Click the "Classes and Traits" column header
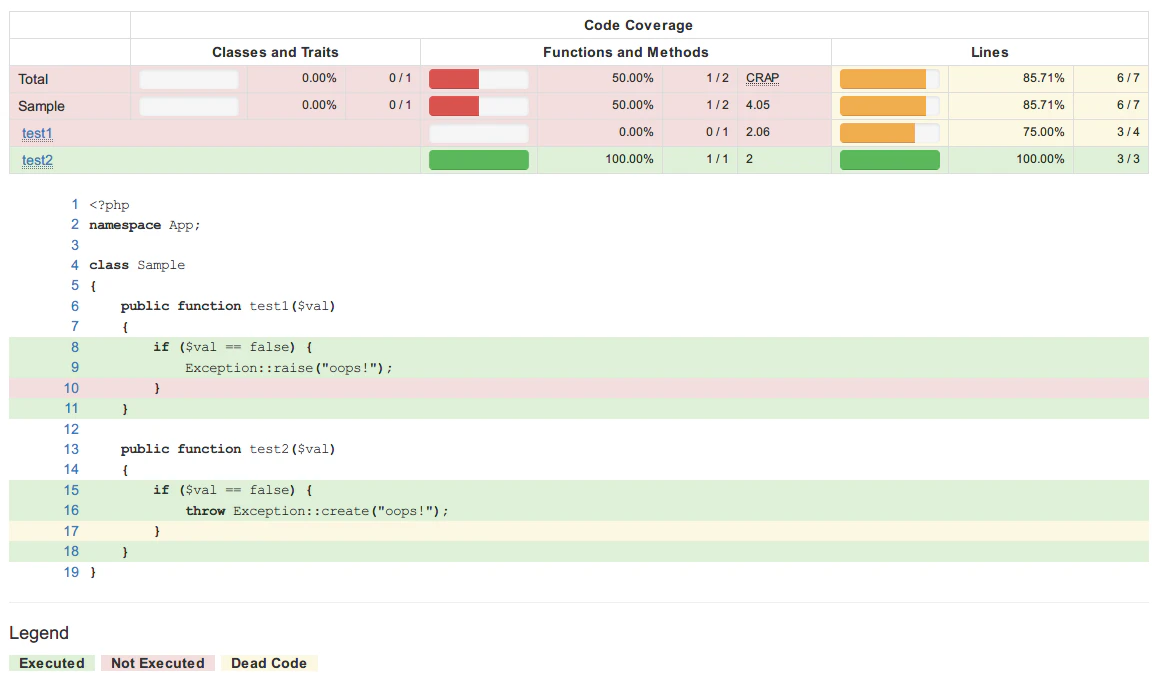 275,52
